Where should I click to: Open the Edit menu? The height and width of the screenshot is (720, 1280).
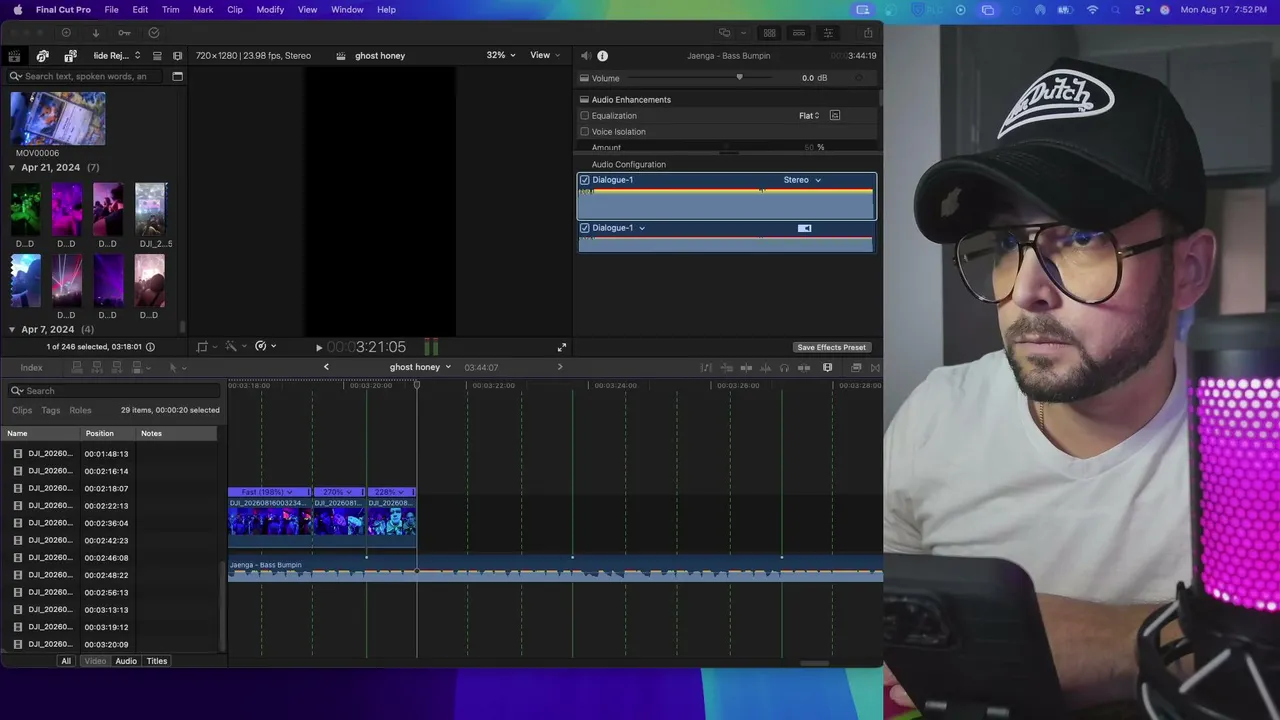140,10
